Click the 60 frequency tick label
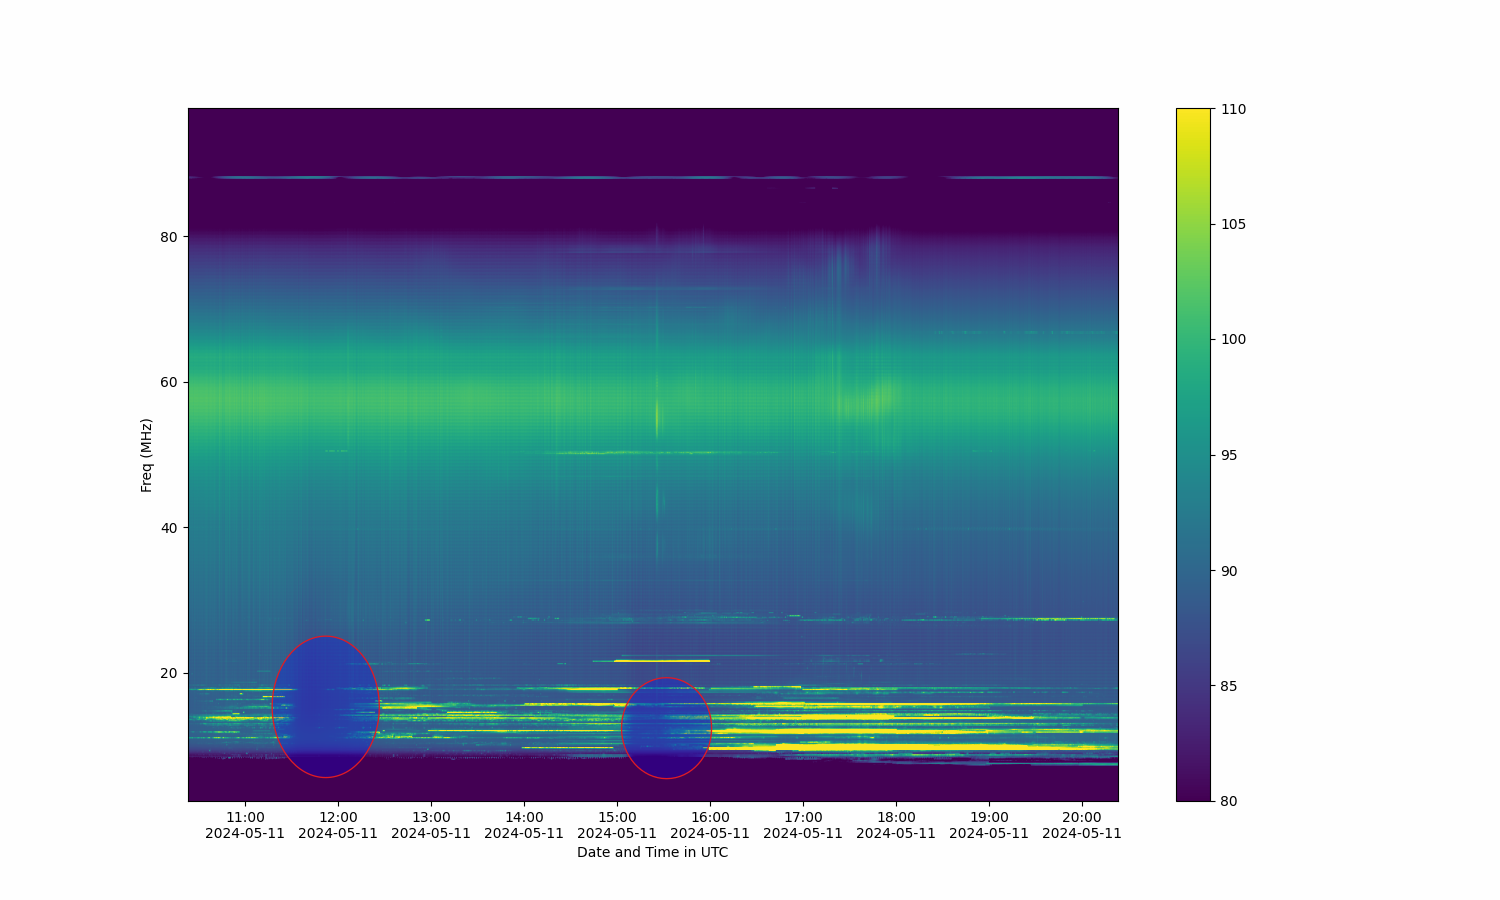This screenshot has width=1500, height=900. coord(169,382)
